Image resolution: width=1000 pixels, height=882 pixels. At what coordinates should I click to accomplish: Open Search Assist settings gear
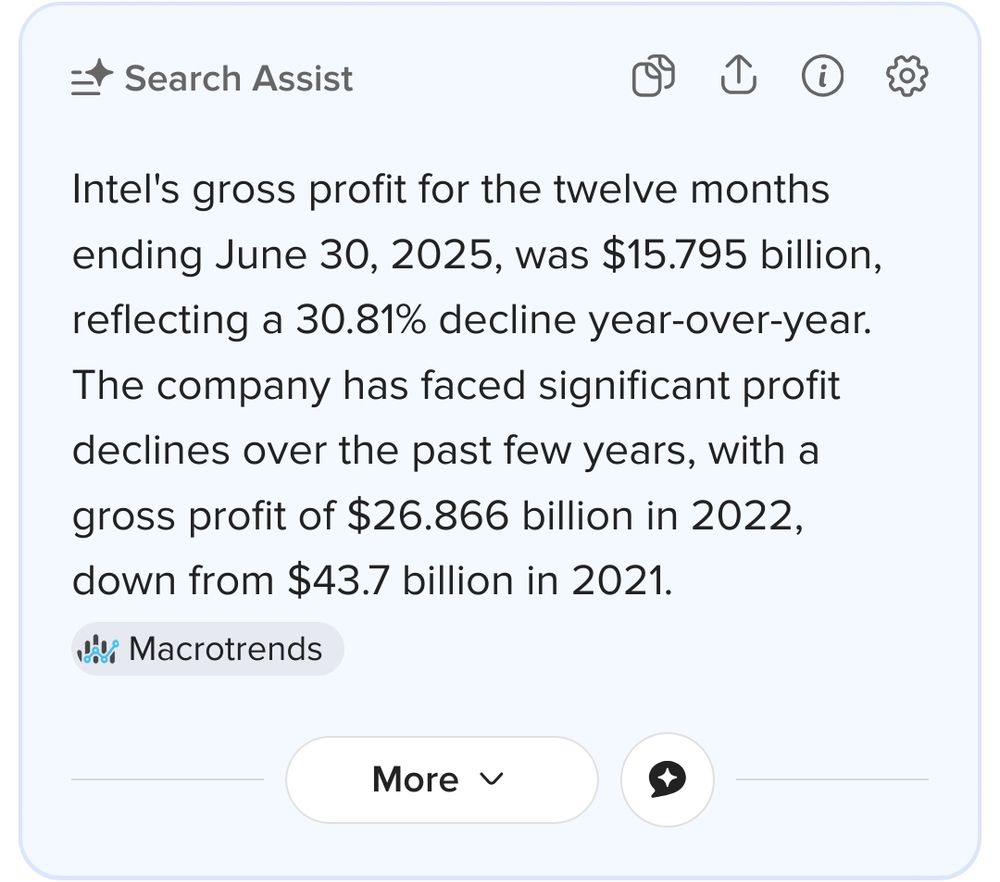[x=907, y=76]
